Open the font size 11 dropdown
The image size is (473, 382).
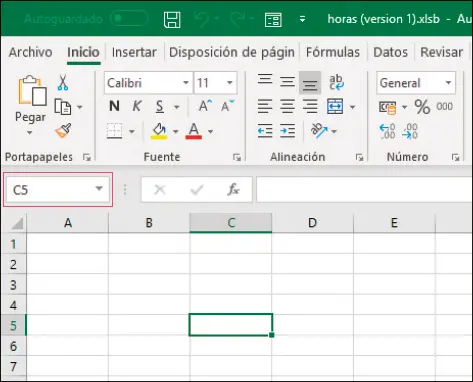[x=230, y=83]
